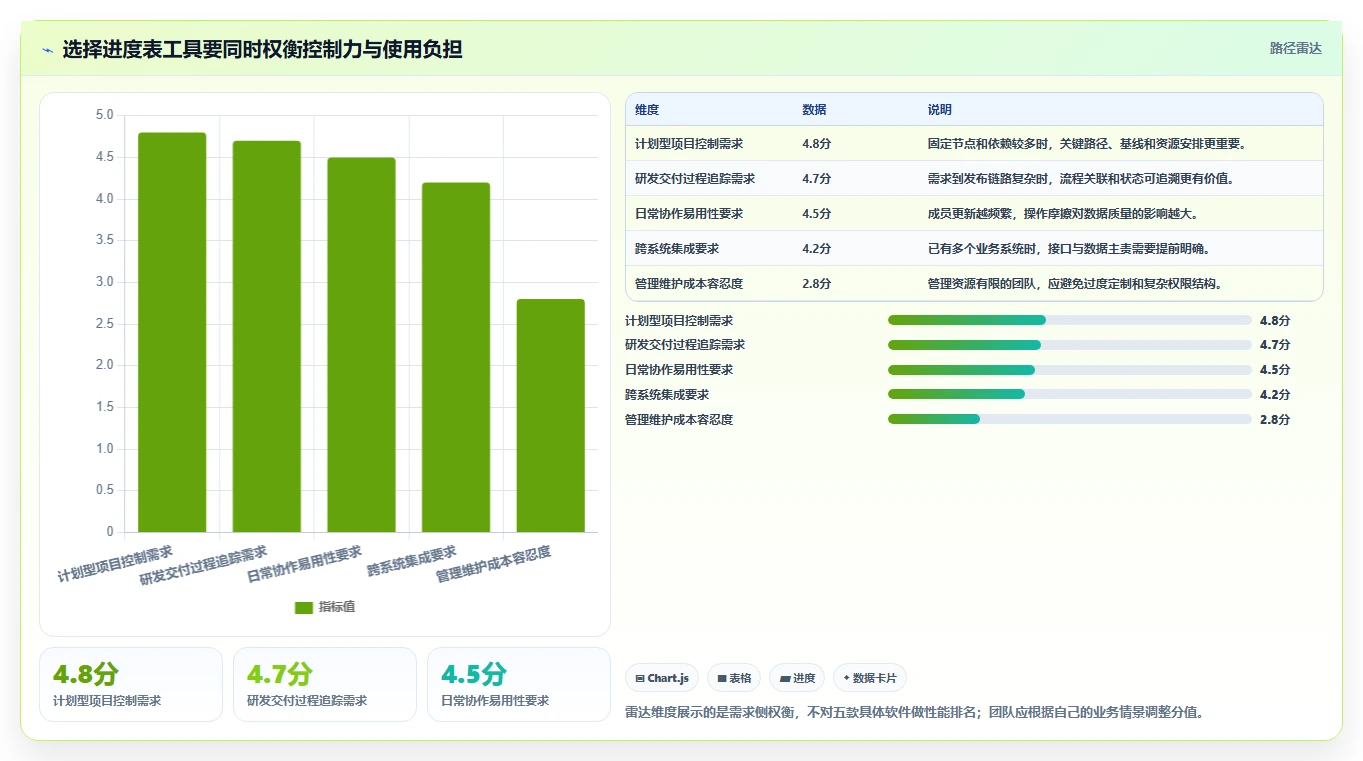Click the 日常协作易用性要求 progress bar

[1070, 370]
